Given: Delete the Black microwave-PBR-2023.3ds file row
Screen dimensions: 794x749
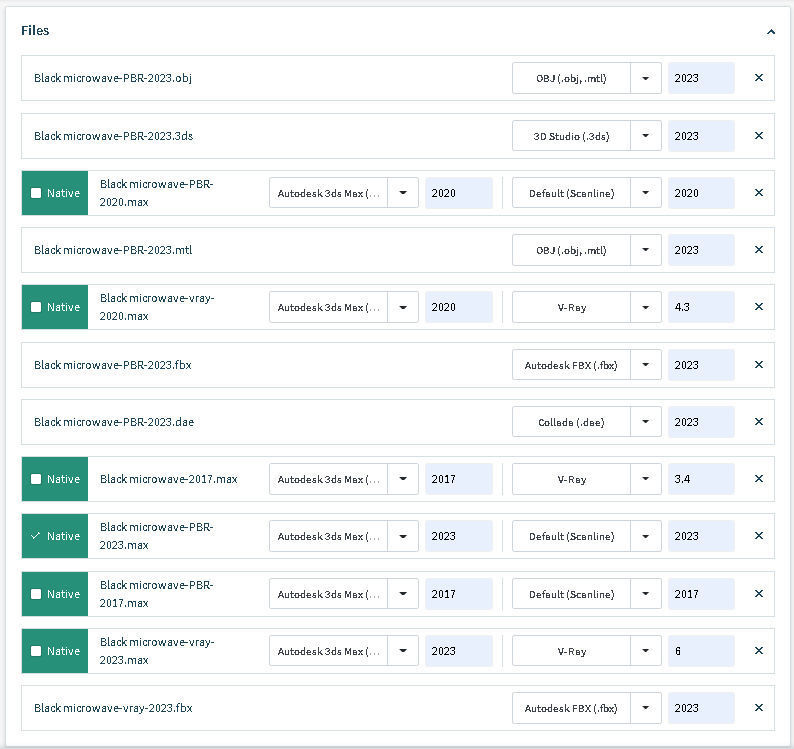Looking at the screenshot, I should (758, 136).
